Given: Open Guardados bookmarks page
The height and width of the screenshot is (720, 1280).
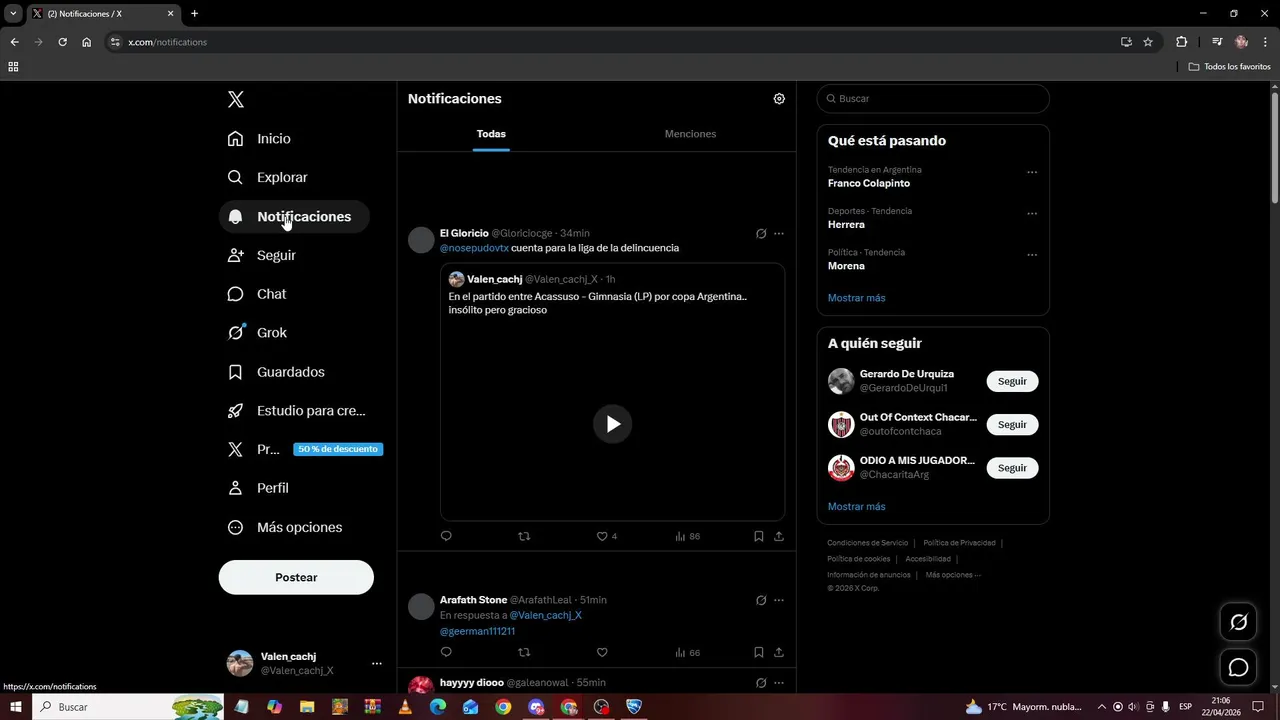Looking at the screenshot, I should (x=277, y=372).
